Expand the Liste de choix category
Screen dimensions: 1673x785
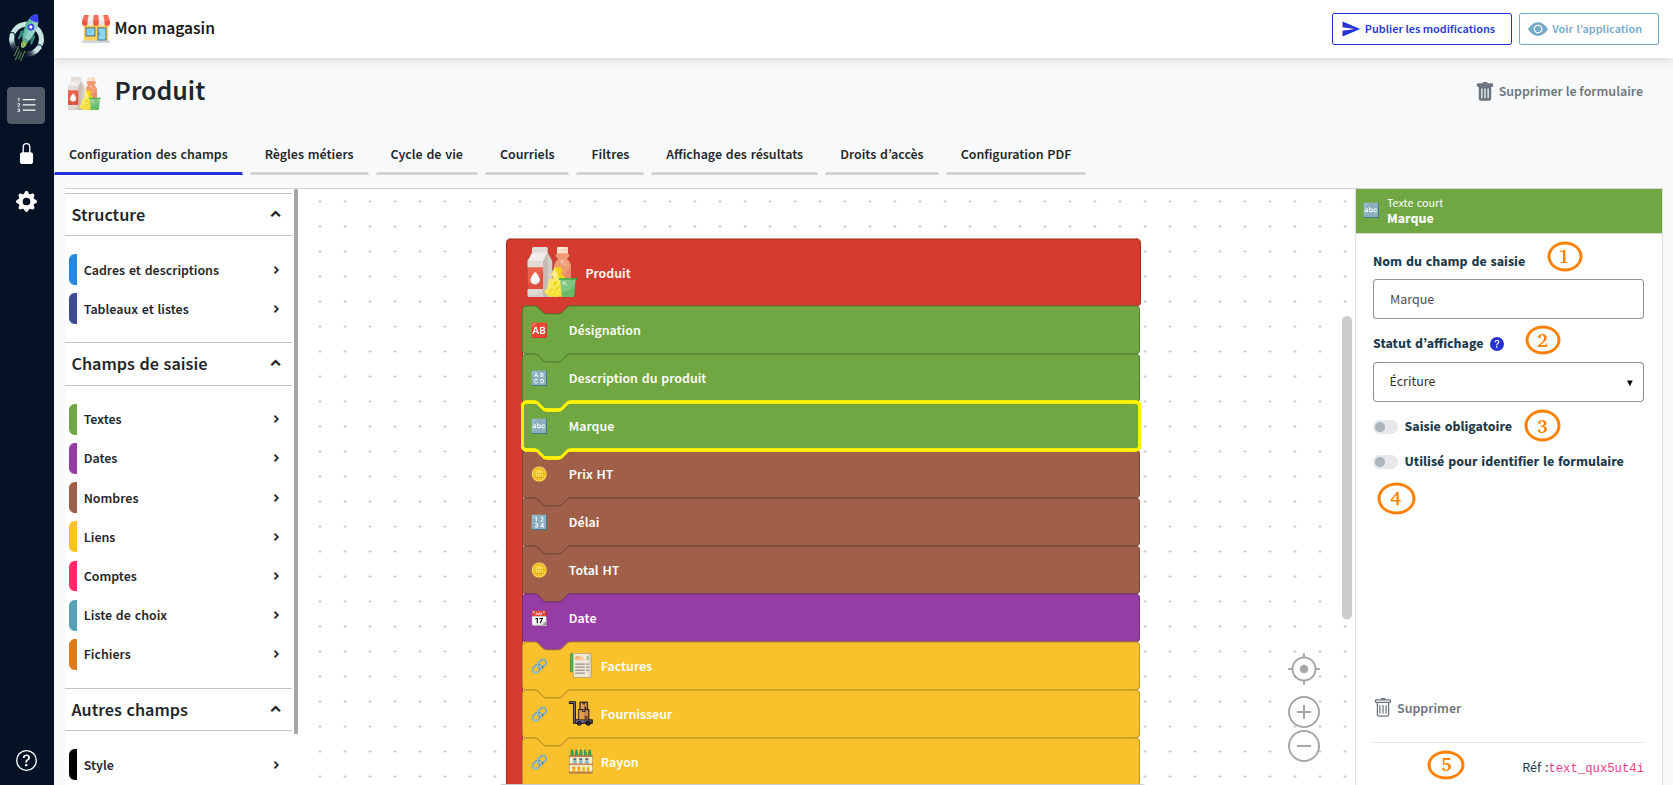tap(176, 616)
